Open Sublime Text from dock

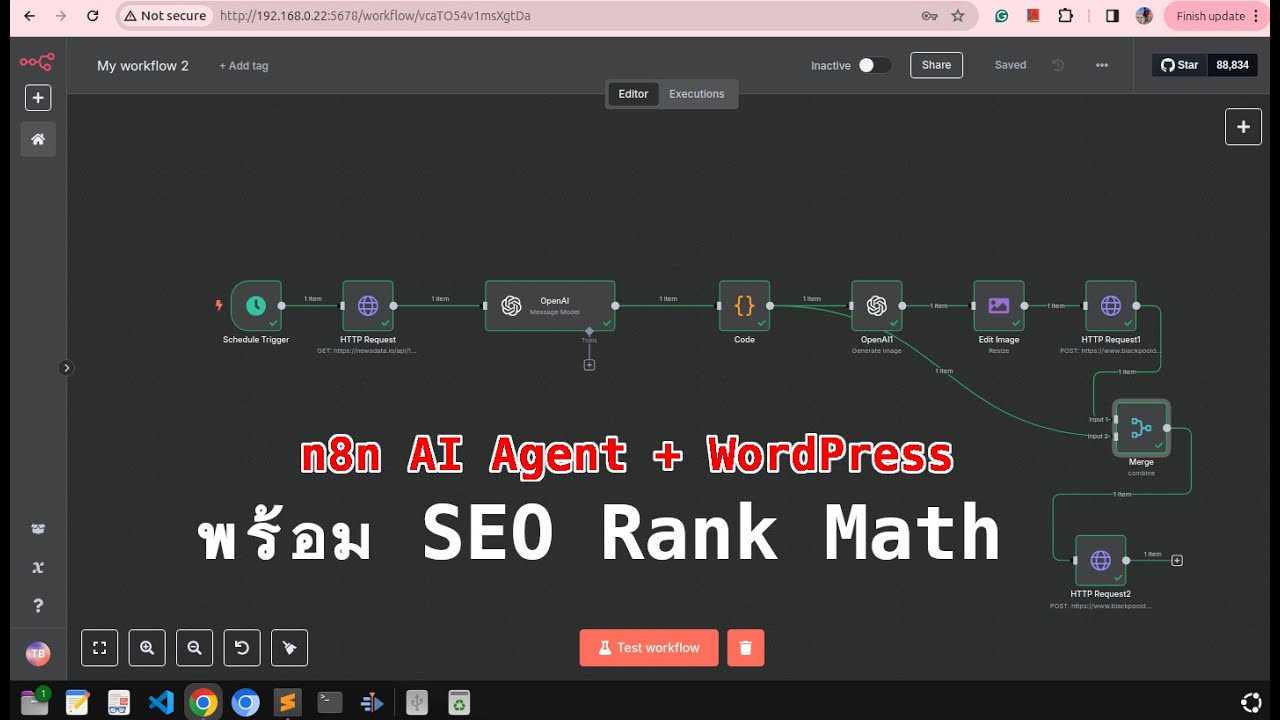[288, 703]
